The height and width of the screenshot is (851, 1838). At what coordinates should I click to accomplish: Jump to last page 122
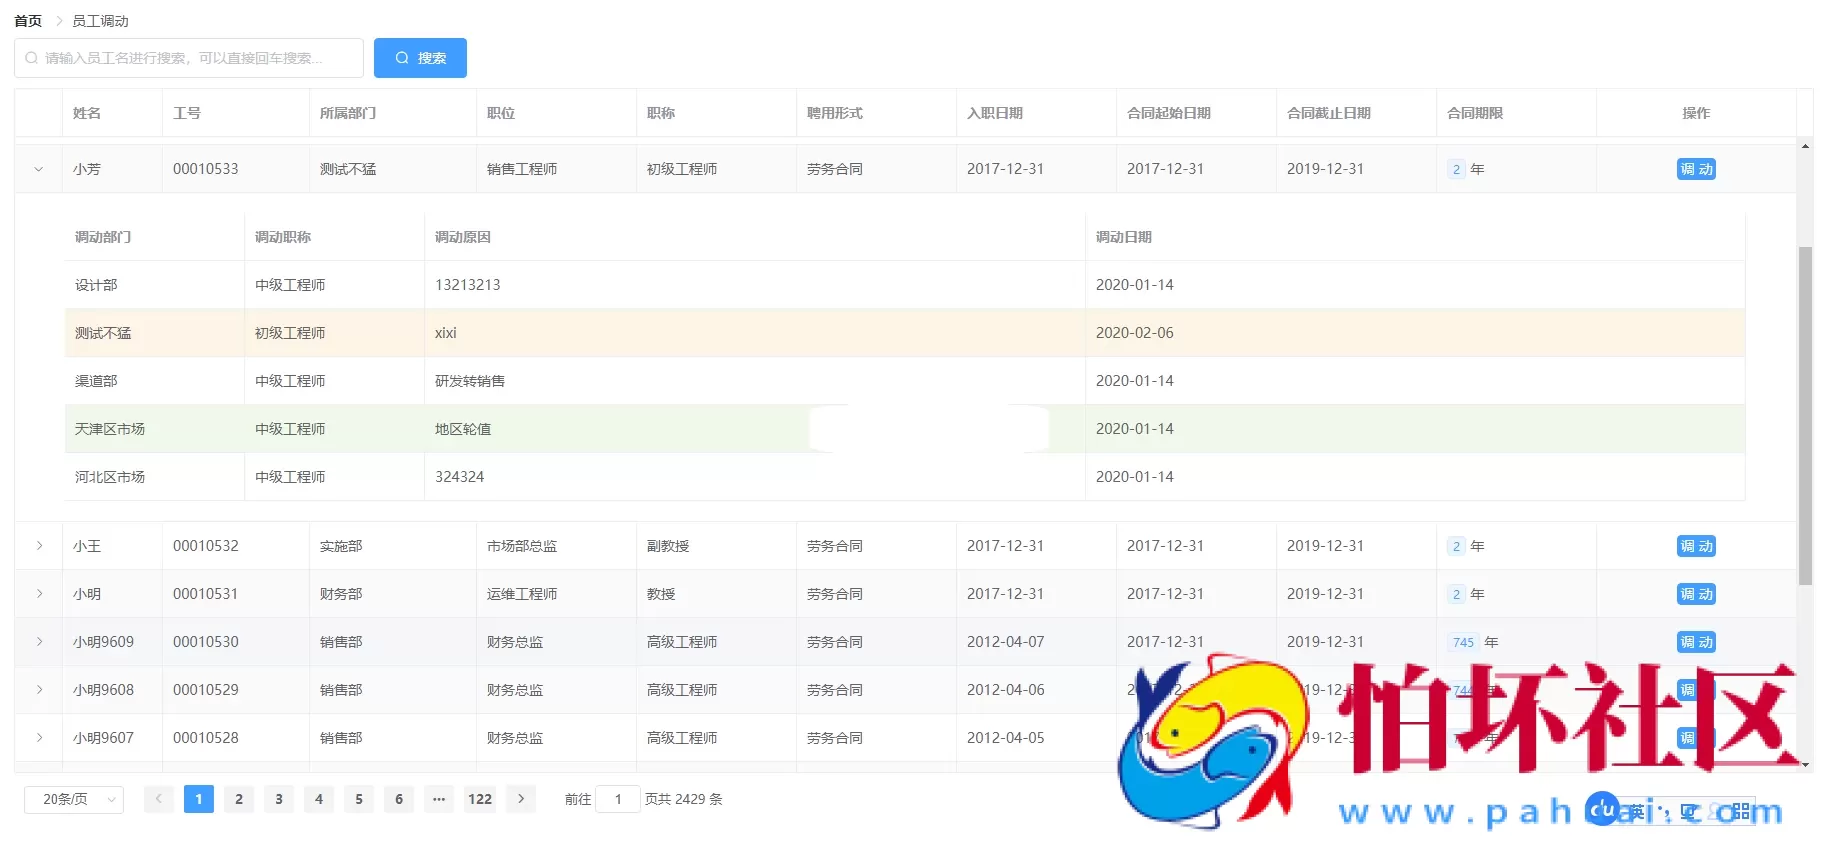pyautogui.click(x=480, y=799)
